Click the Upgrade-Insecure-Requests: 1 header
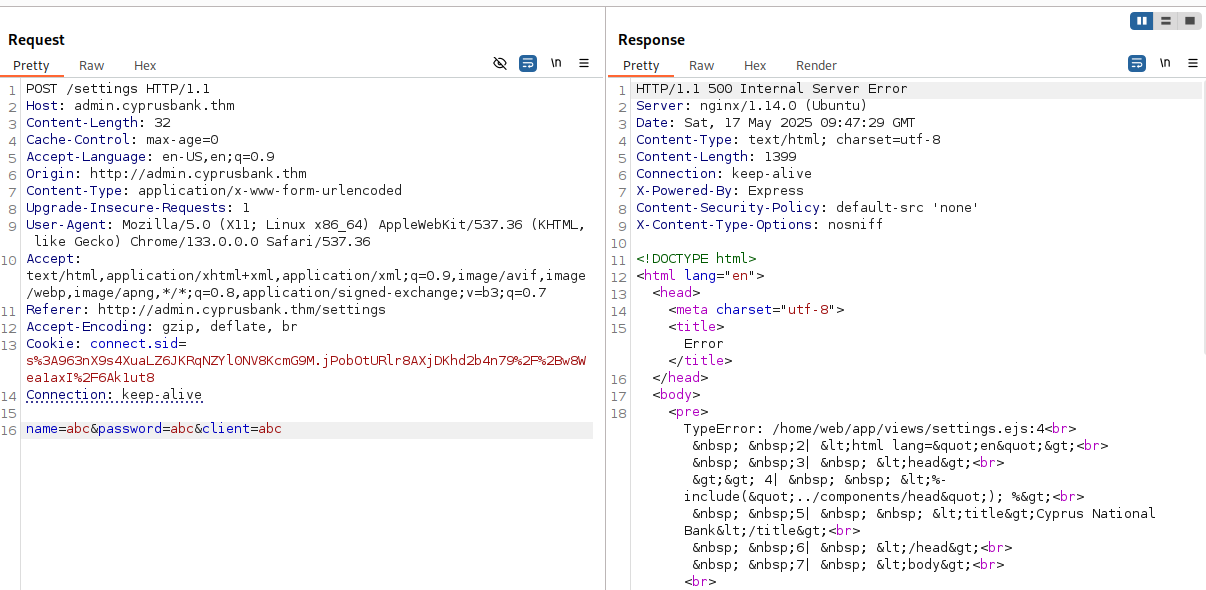The image size is (1206, 590). click(138, 208)
